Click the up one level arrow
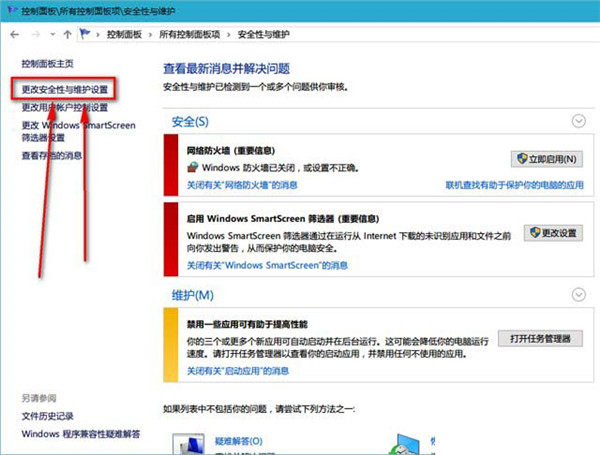The width and height of the screenshot is (600, 455). (67, 34)
